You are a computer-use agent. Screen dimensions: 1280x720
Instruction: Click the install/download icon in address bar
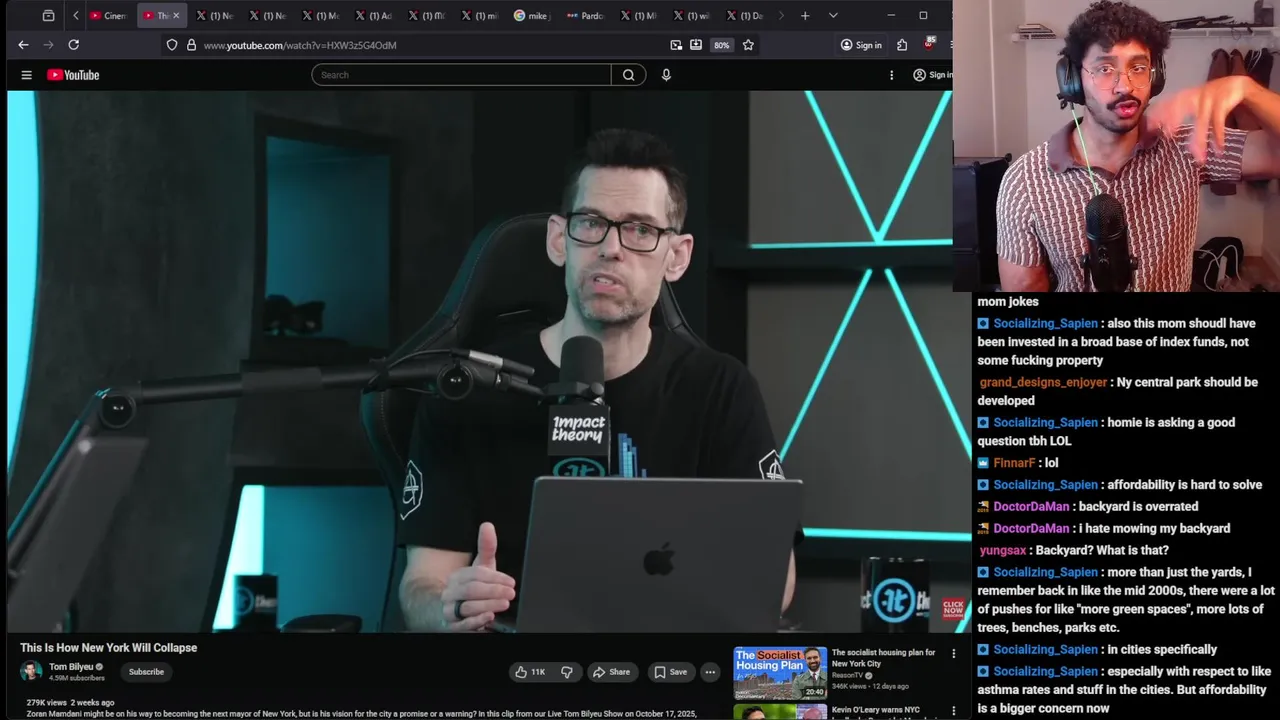click(x=696, y=45)
